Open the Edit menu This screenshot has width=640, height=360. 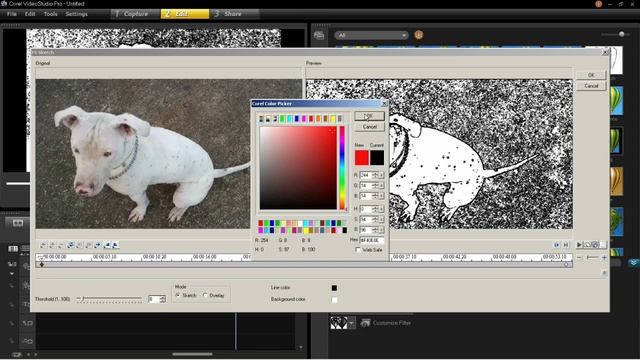pyautogui.click(x=30, y=14)
